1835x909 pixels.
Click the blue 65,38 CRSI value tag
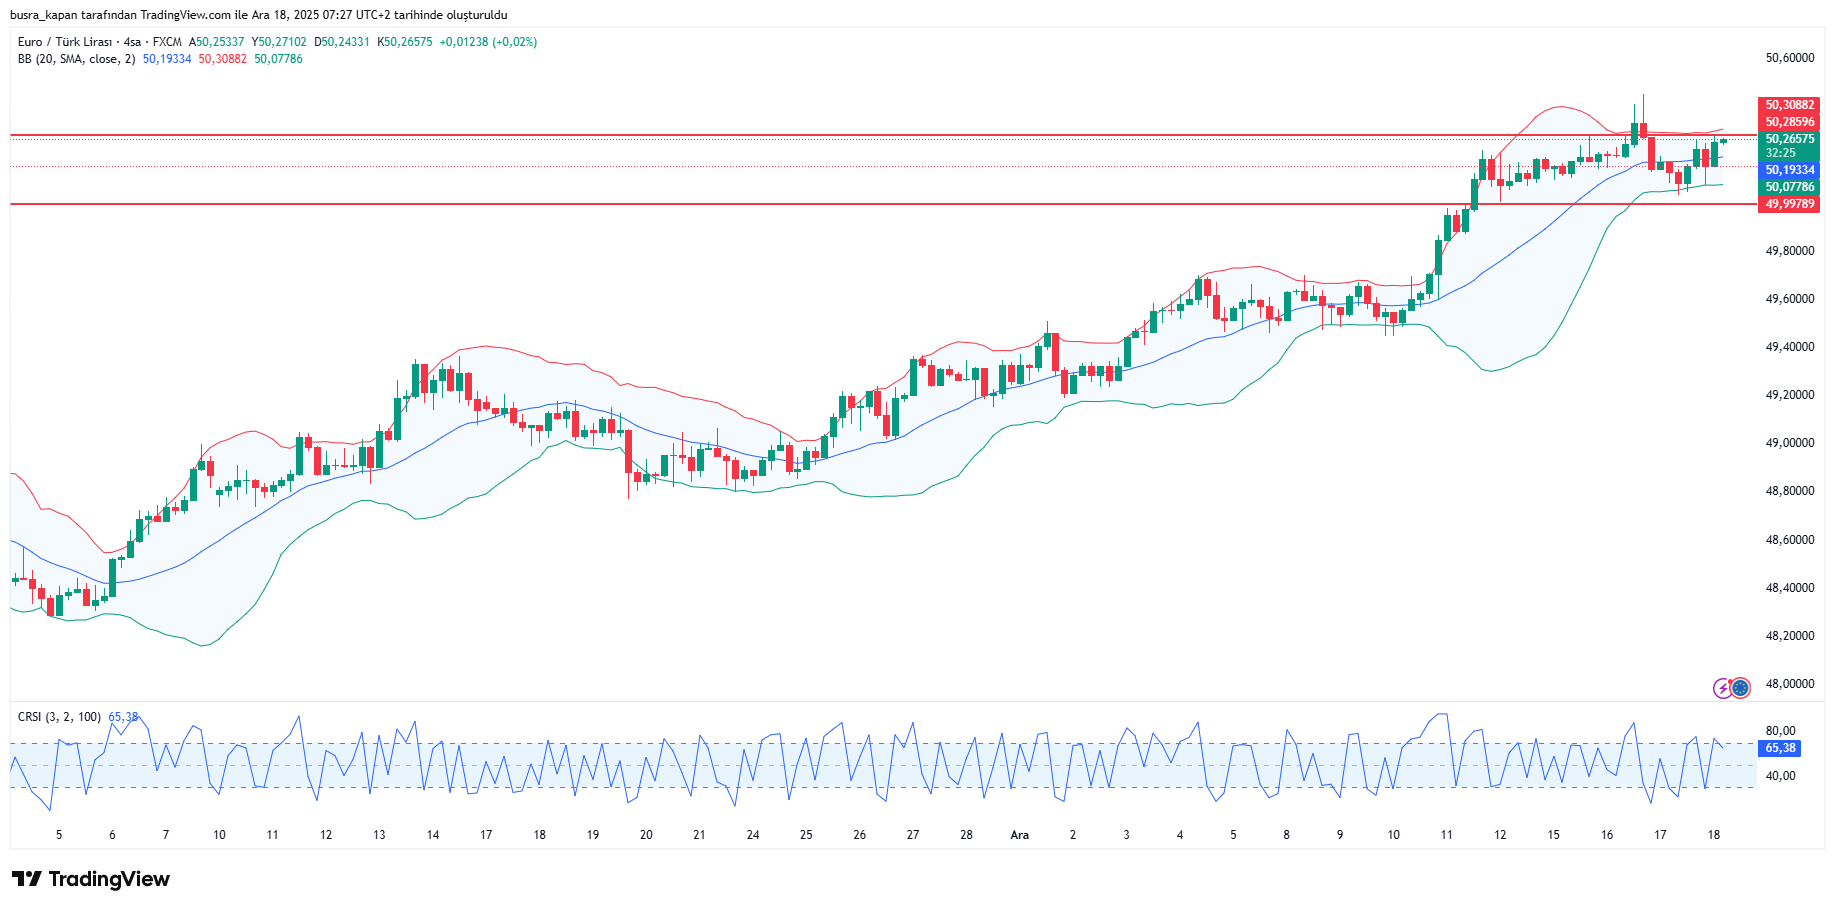(1779, 748)
